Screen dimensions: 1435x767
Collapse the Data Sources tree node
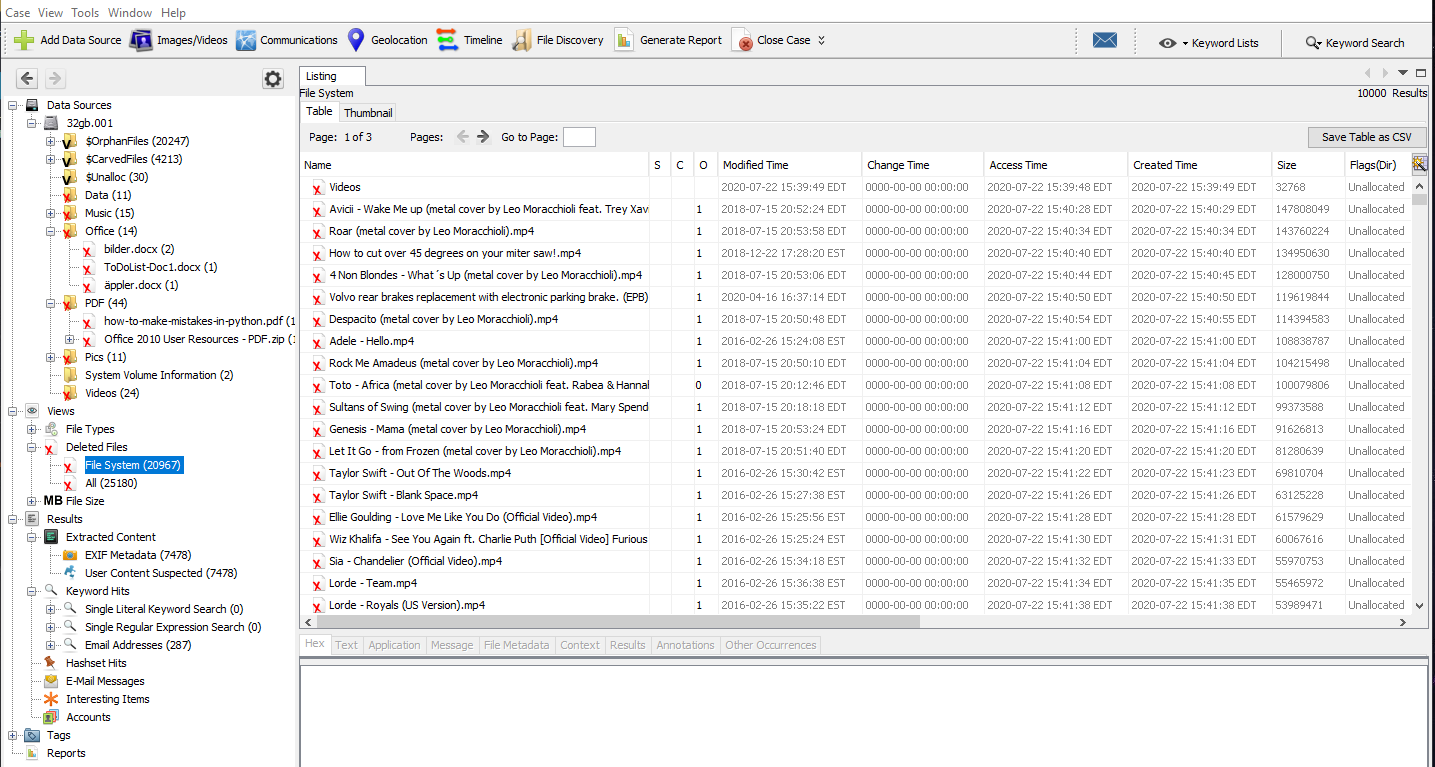13,105
